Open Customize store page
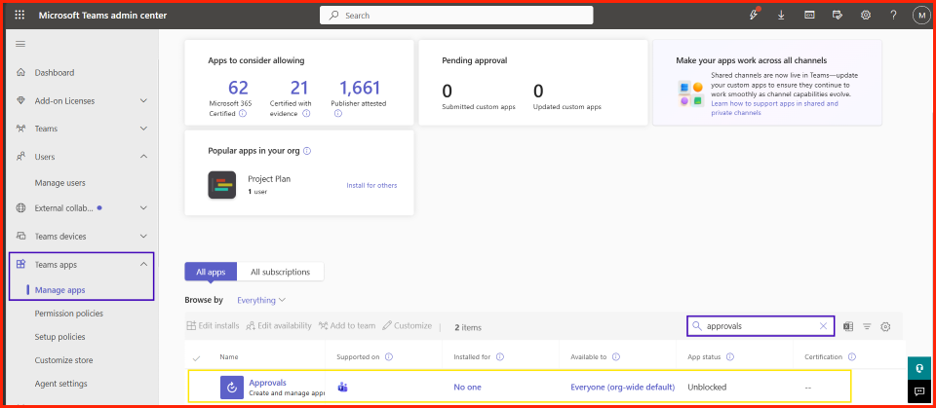936x408 pixels. click(63, 360)
